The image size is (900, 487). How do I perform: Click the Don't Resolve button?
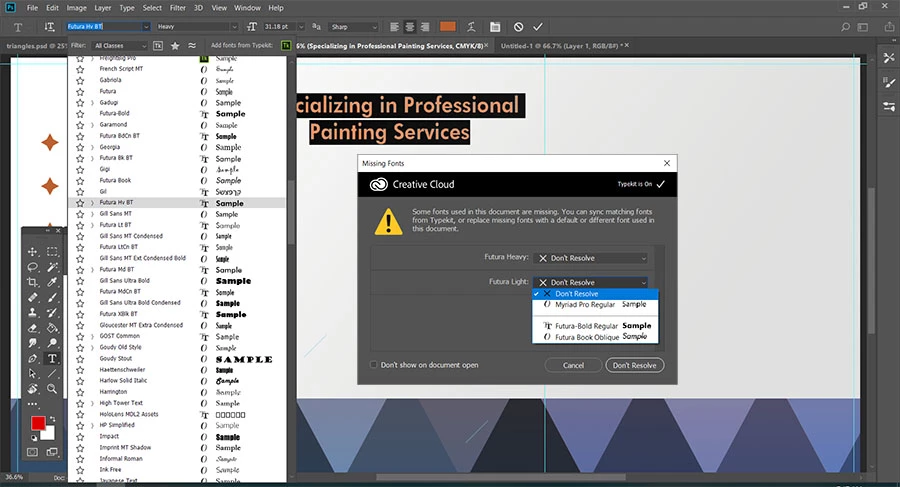click(634, 365)
